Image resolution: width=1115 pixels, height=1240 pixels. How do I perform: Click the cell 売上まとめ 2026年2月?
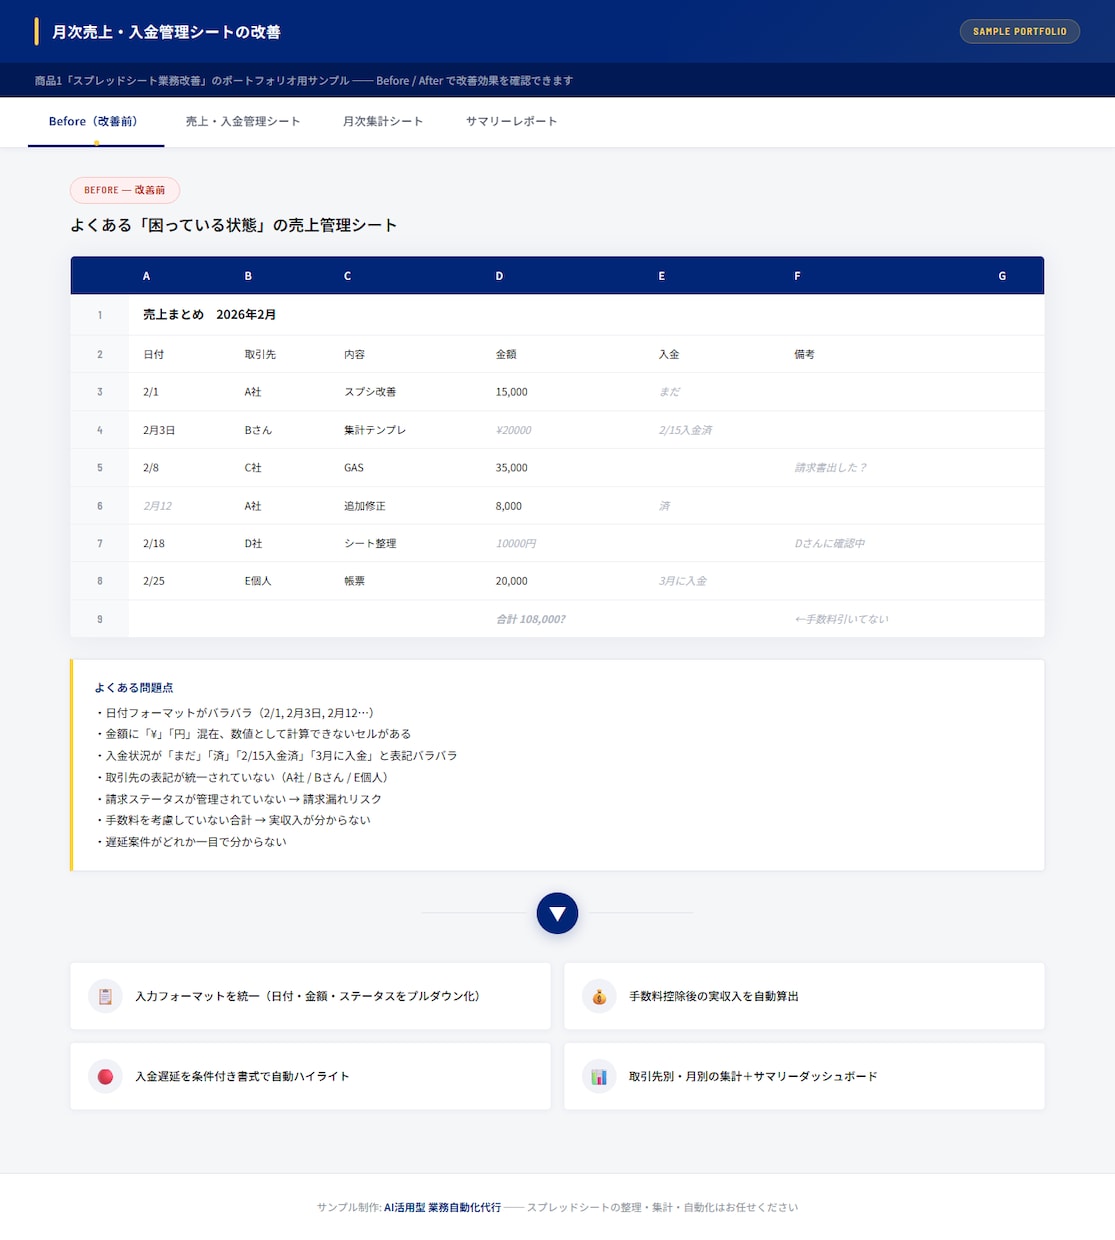pyautogui.click(x=209, y=314)
